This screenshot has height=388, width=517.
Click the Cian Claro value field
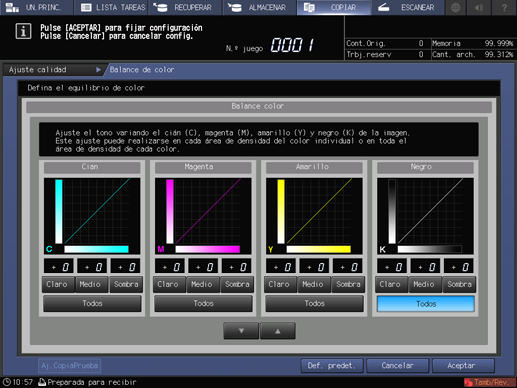[x=58, y=266]
